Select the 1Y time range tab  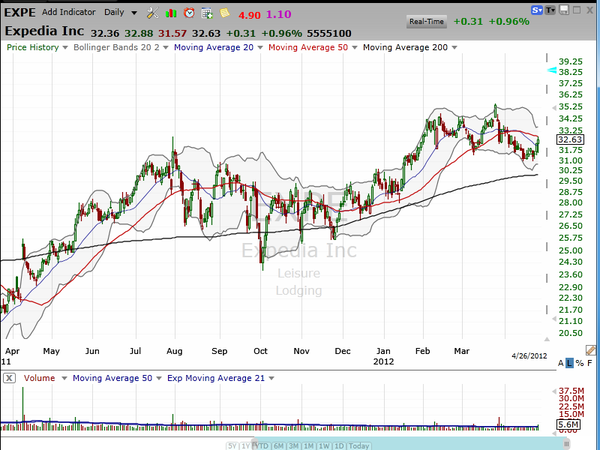pos(245,446)
